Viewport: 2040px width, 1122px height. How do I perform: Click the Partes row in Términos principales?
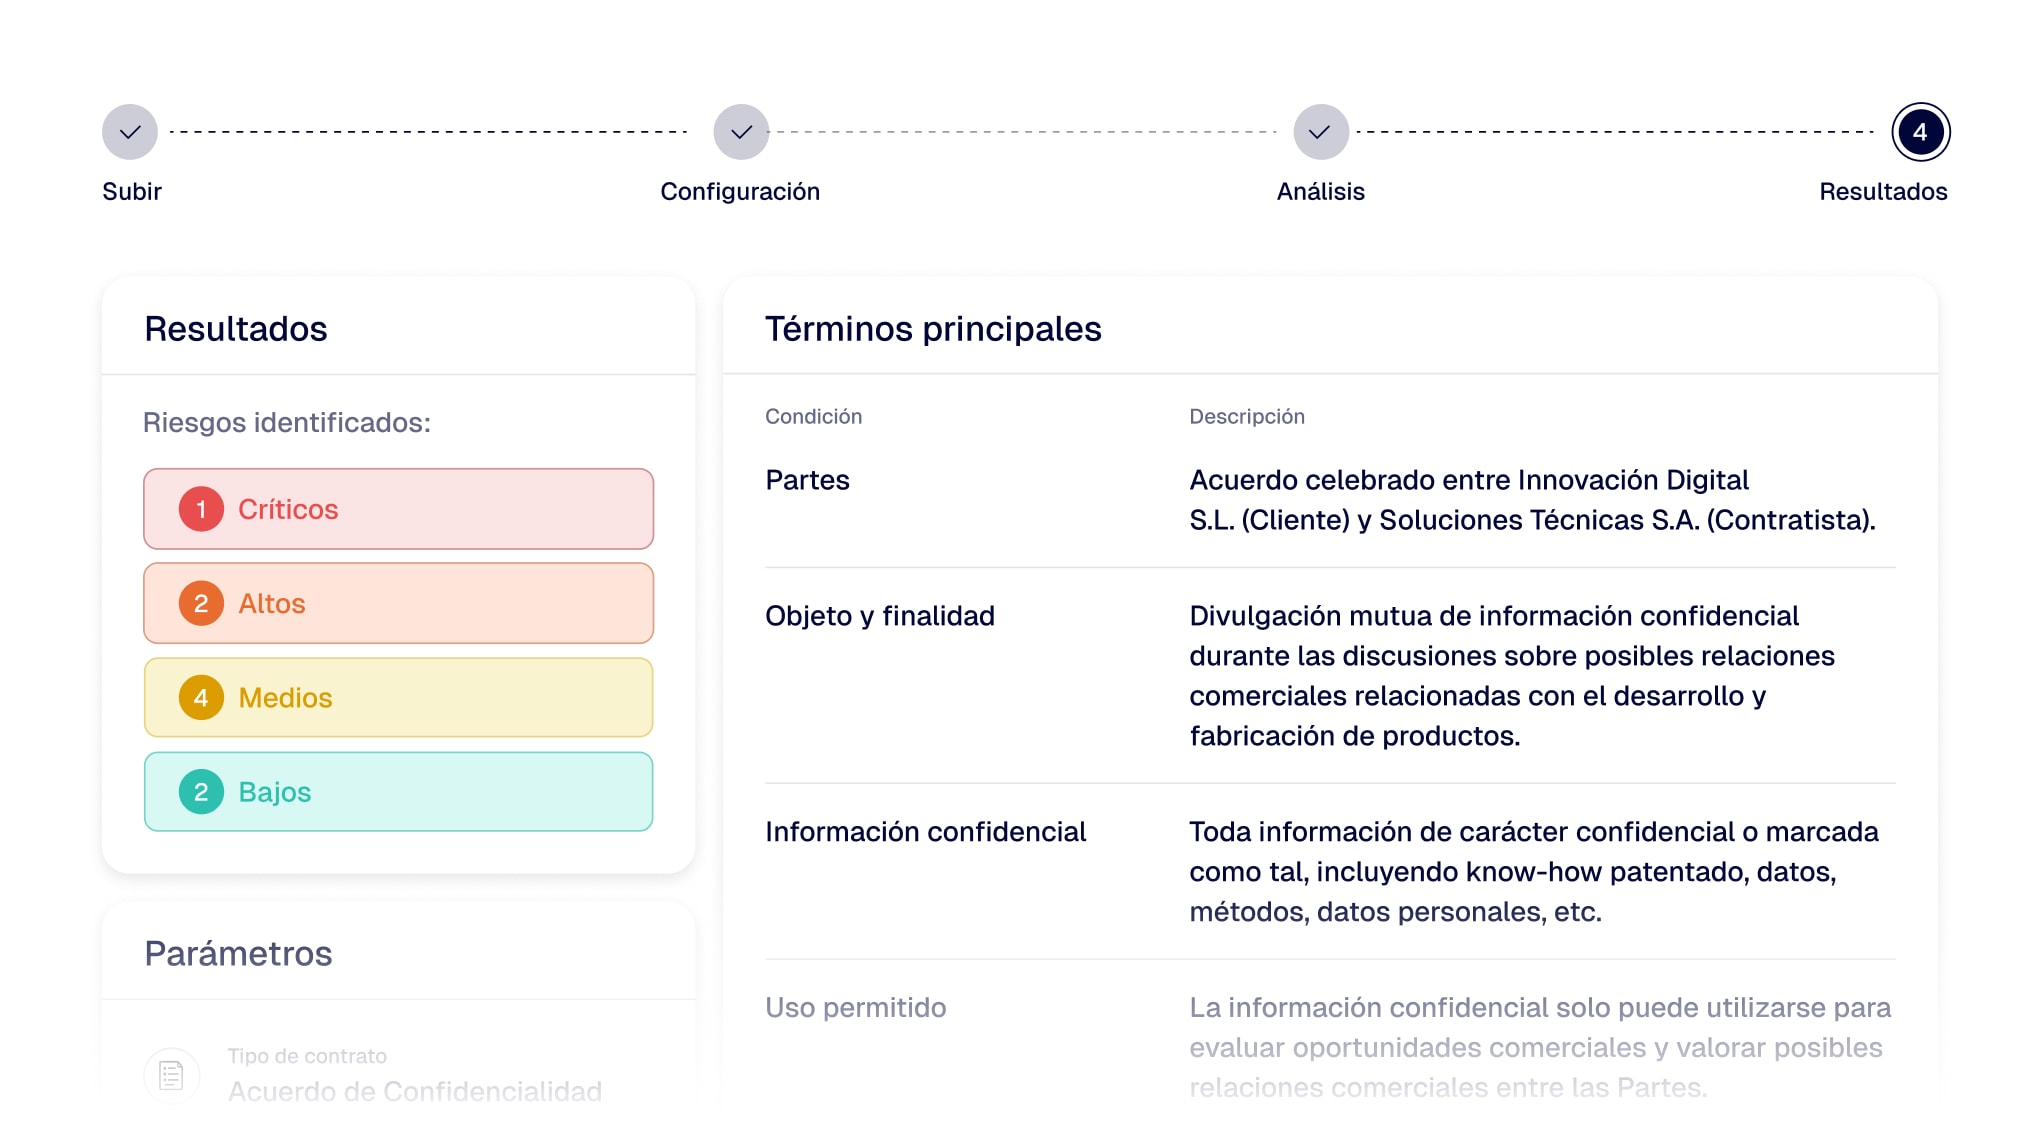[807, 481]
